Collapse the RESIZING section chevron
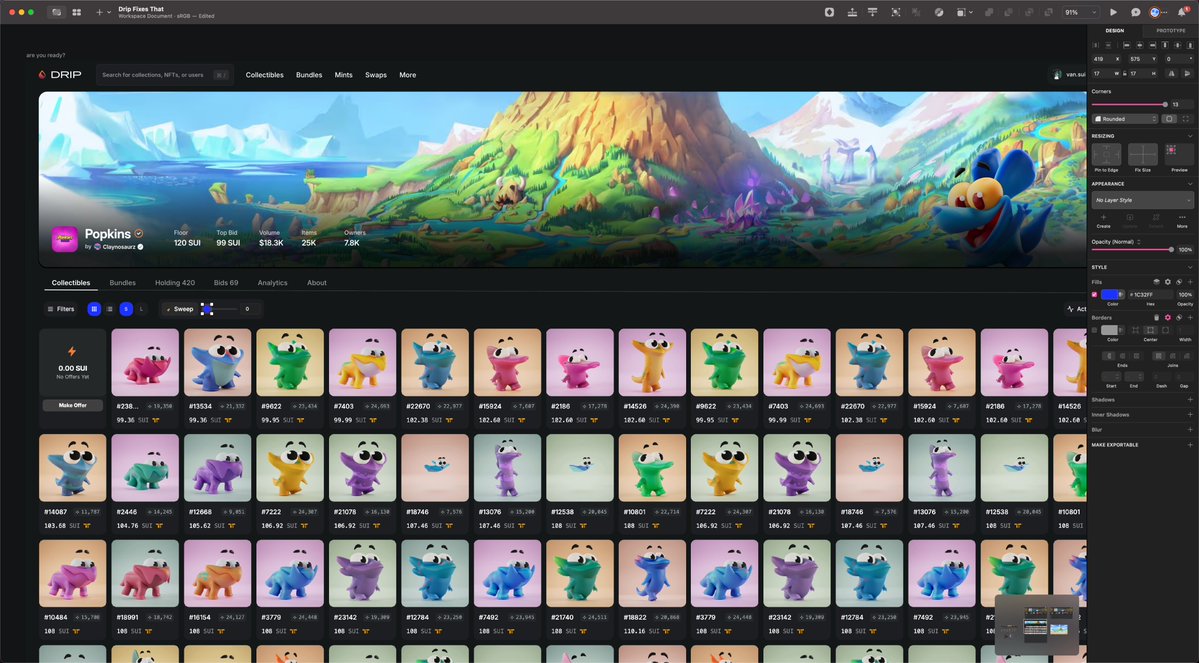The image size is (1199, 663). pos(1190,136)
